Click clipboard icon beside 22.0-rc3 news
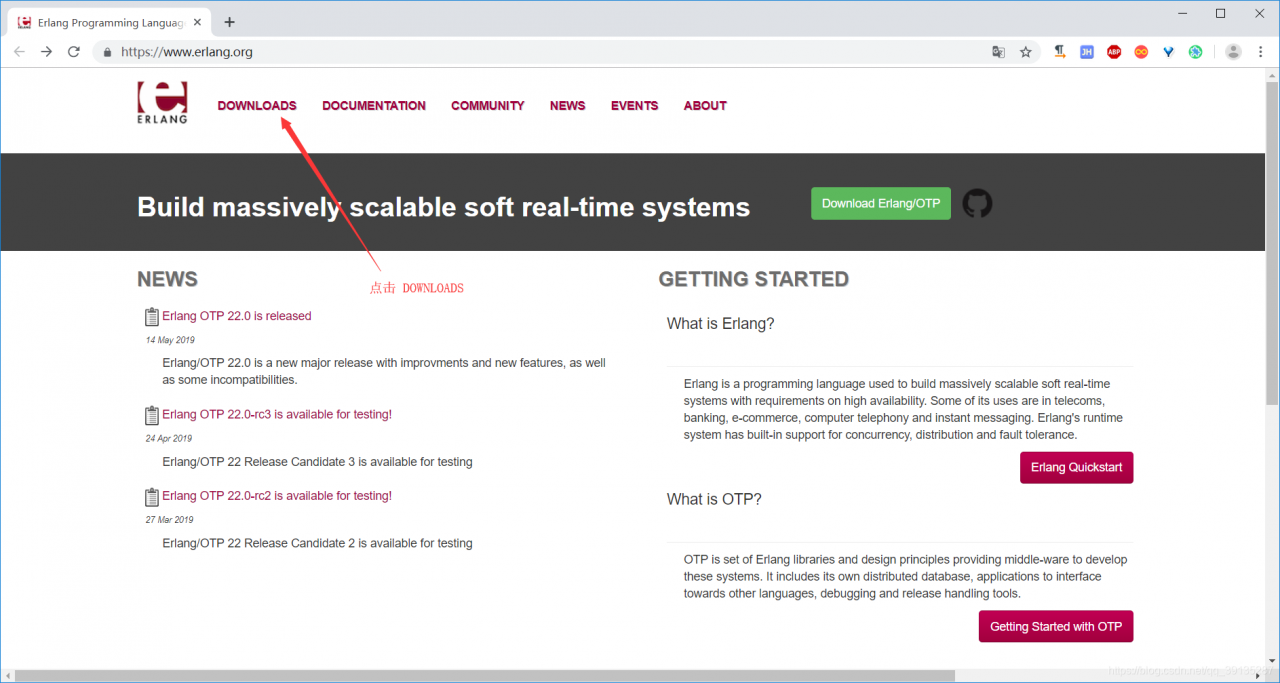The width and height of the screenshot is (1280, 683). pos(152,415)
